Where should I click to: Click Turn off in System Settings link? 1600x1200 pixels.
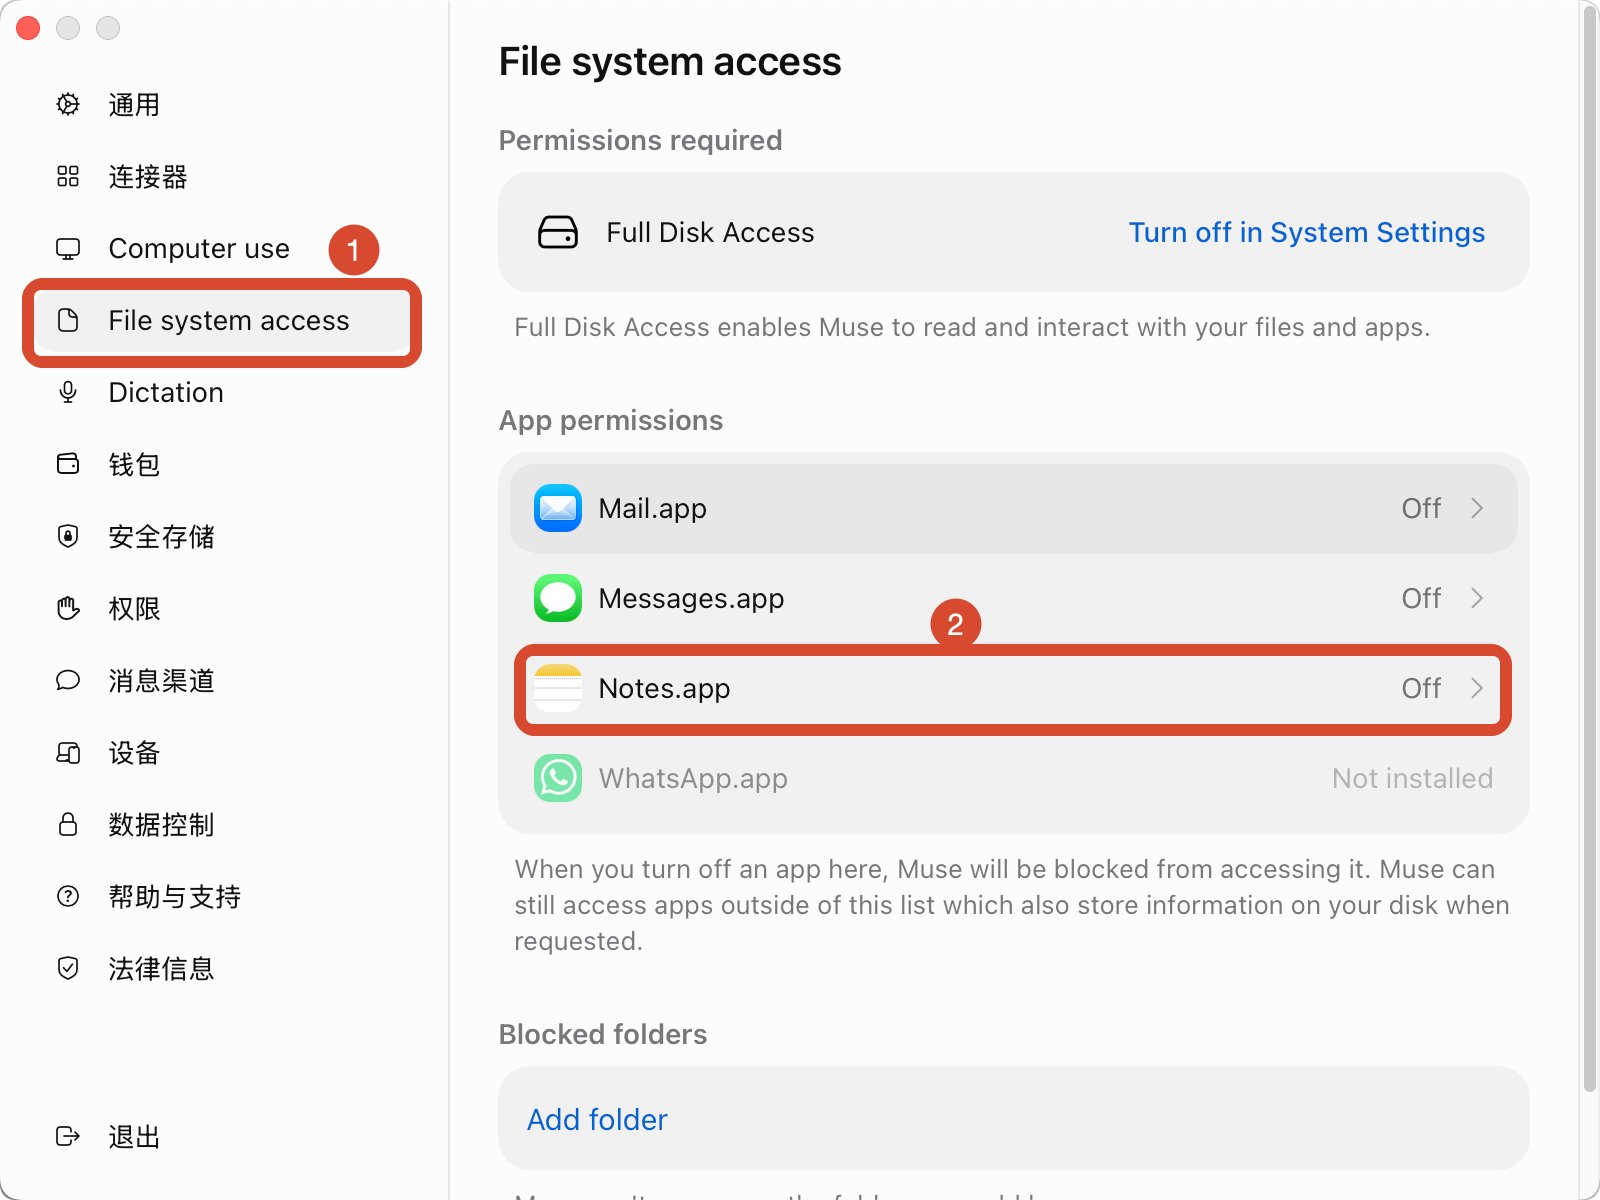1307,232
